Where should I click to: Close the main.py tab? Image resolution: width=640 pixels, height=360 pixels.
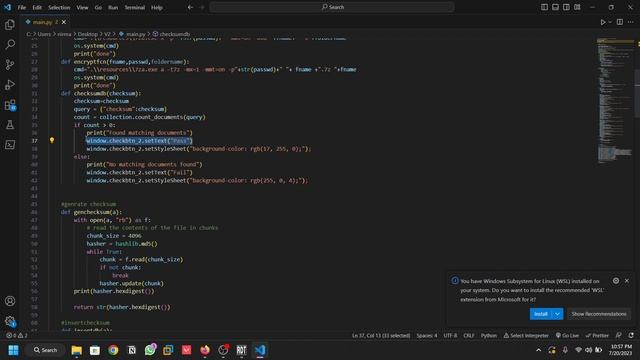[64, 22]
